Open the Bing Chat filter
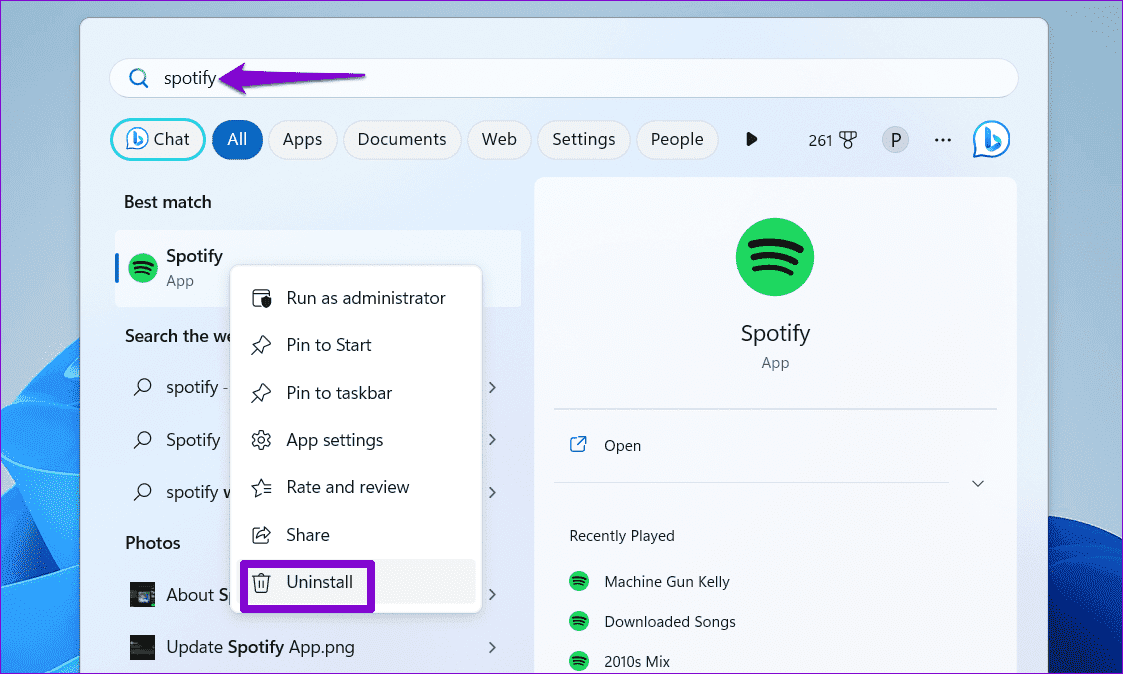The width and height of the screenshot is (1123, 674). (x=158, y=139)
